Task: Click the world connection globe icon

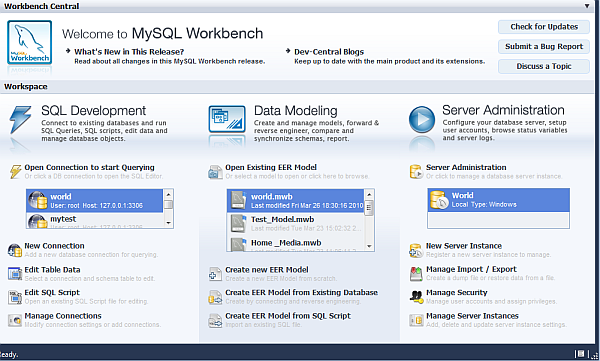Action: pyautogui.click(x=38, y=200)
